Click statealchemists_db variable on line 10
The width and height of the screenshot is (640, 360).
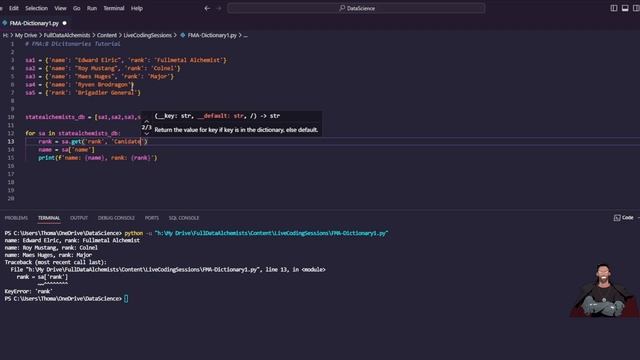55,117
